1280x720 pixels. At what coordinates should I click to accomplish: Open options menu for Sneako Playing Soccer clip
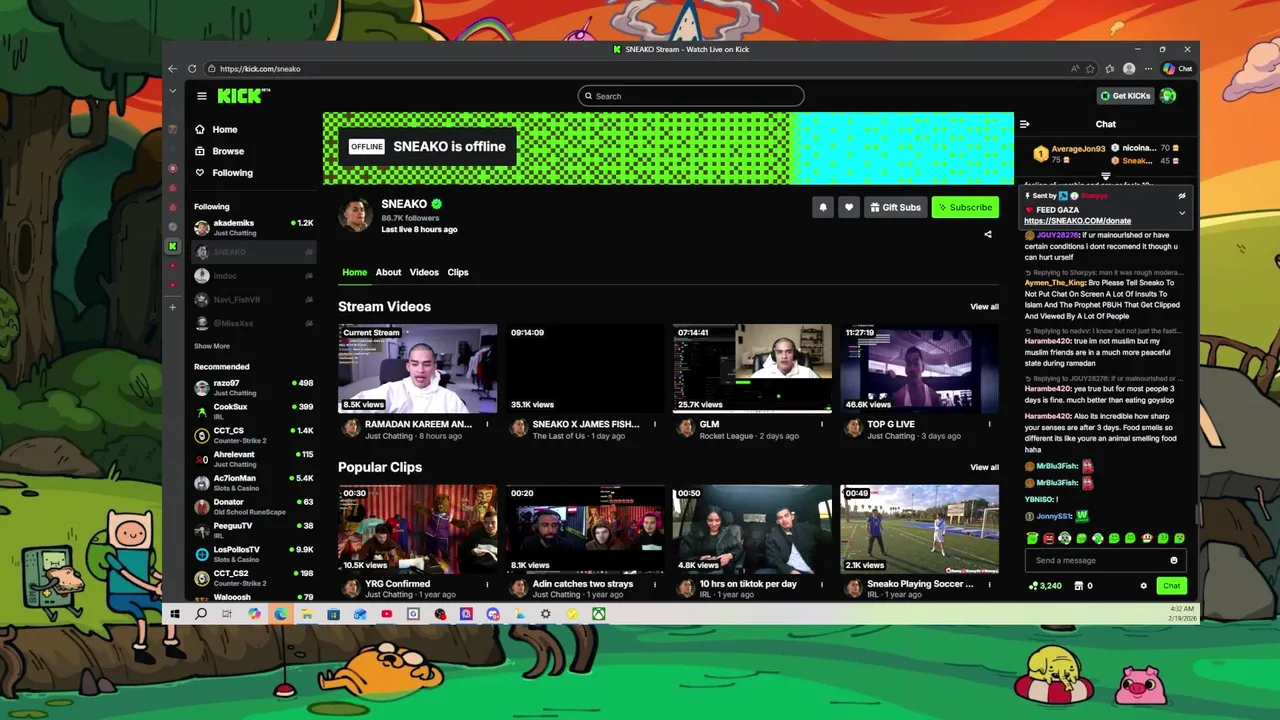(989, 584)
